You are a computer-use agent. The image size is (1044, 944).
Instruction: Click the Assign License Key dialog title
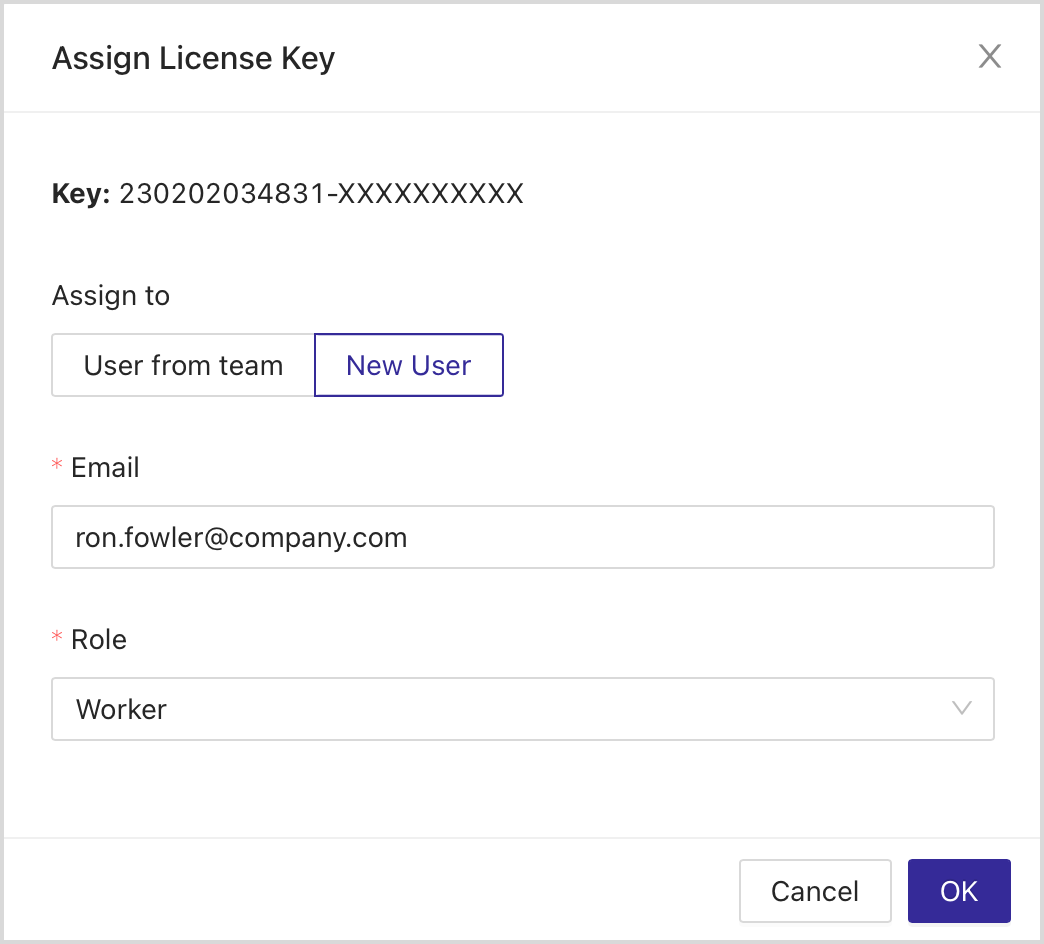coord(193,57)
